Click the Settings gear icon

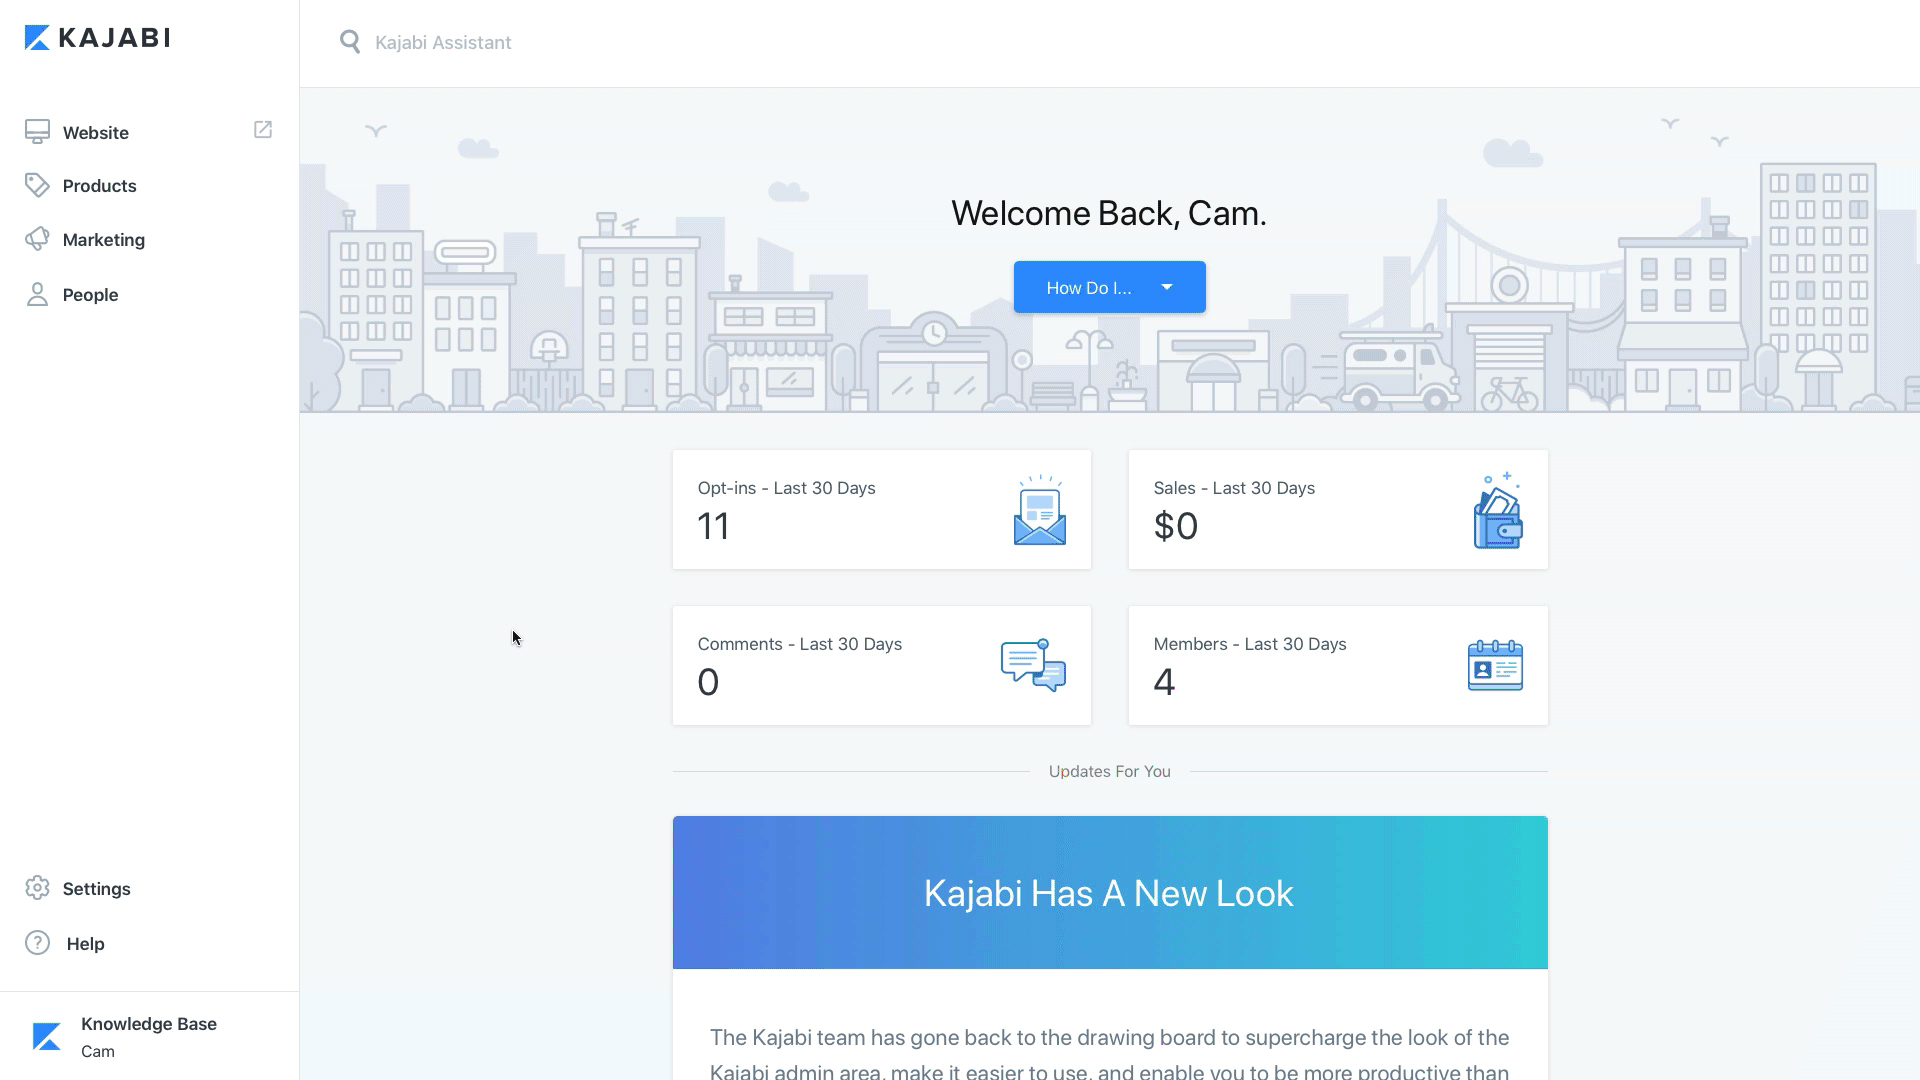tap(37, 888)
